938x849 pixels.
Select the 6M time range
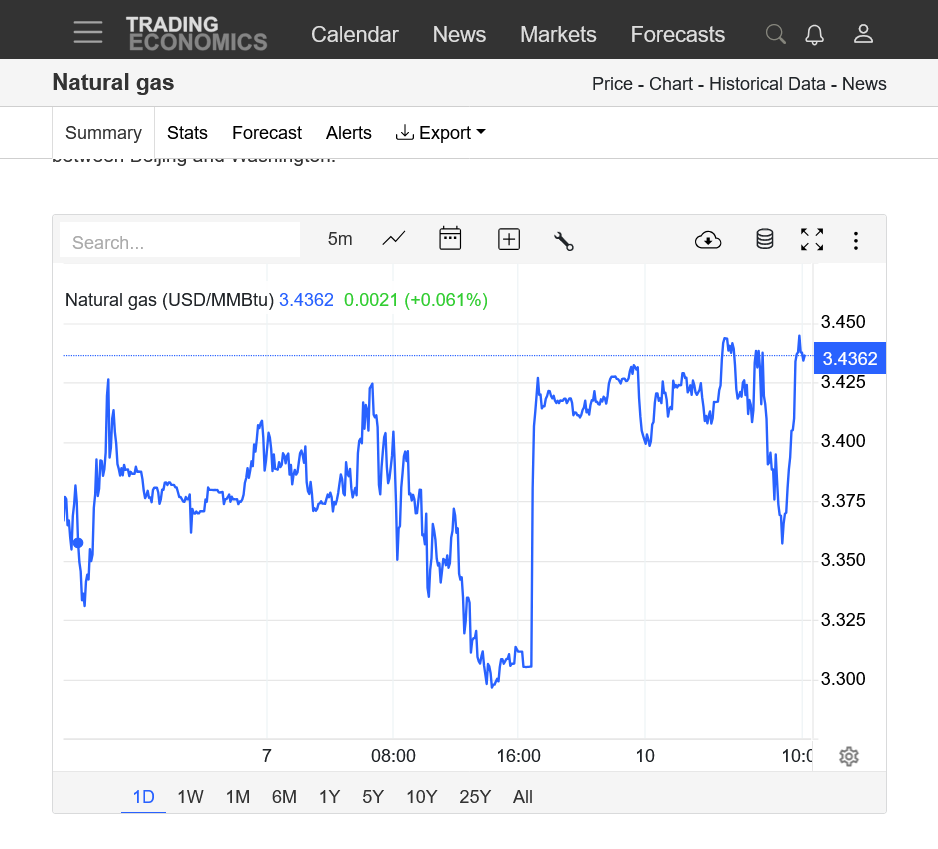(284, 797)
